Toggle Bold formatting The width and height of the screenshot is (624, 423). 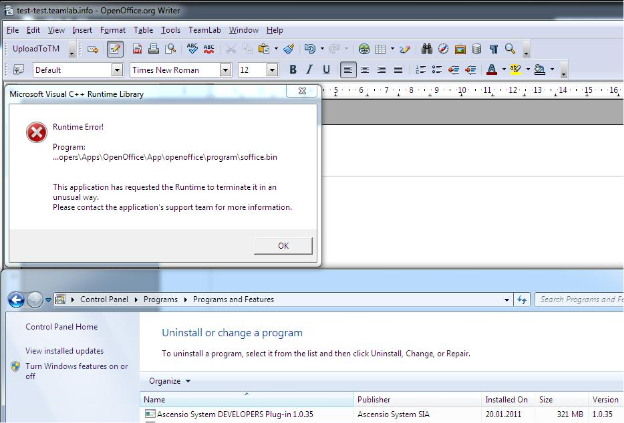pyautogui.click(x=293, y=70)
